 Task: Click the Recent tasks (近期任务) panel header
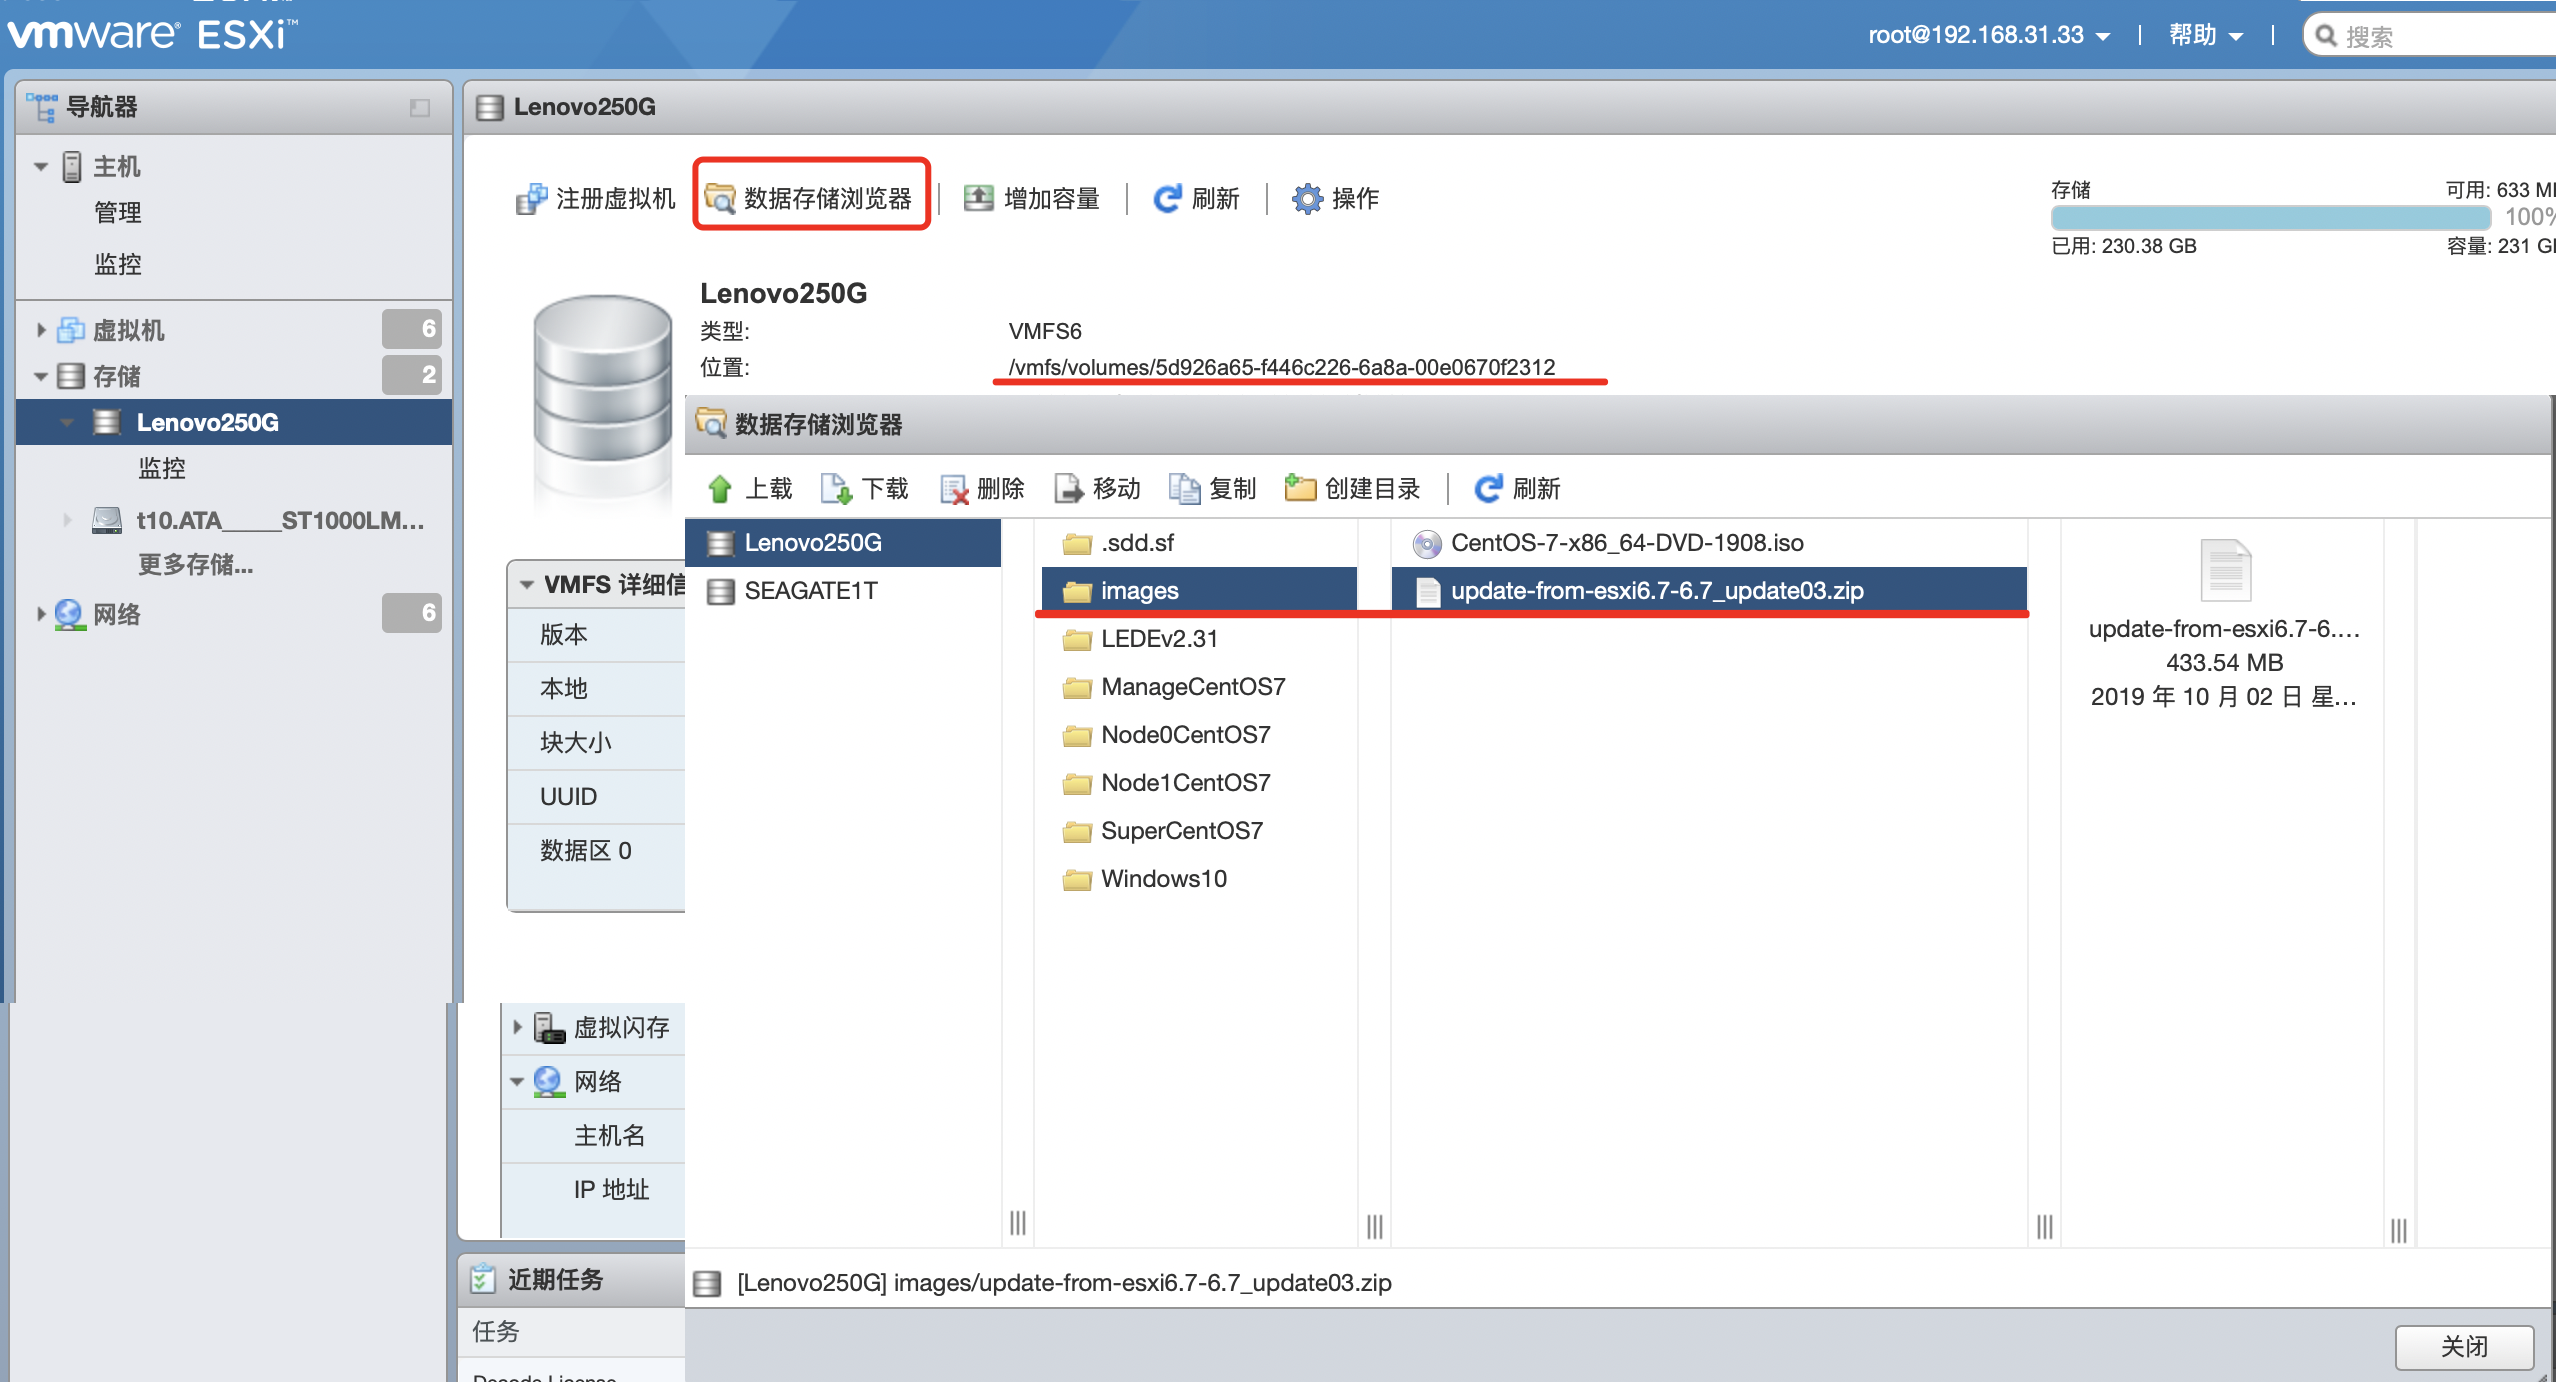click(x=572, y=1279)
